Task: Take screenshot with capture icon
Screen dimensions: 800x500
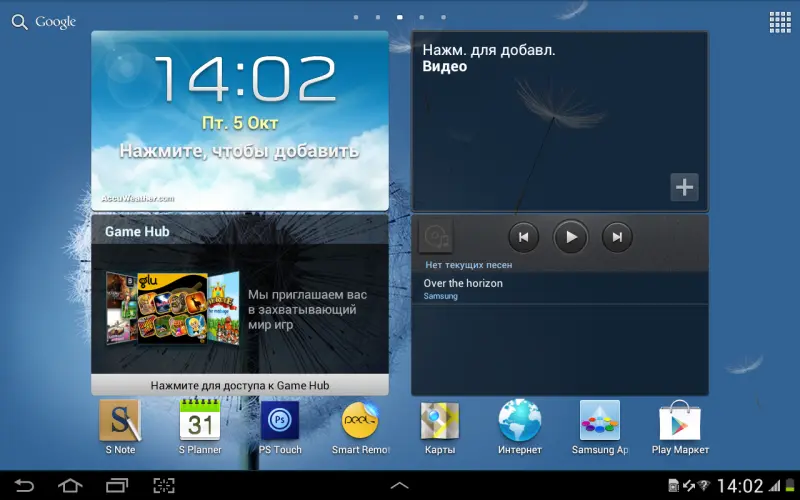Action: [164, 485]
